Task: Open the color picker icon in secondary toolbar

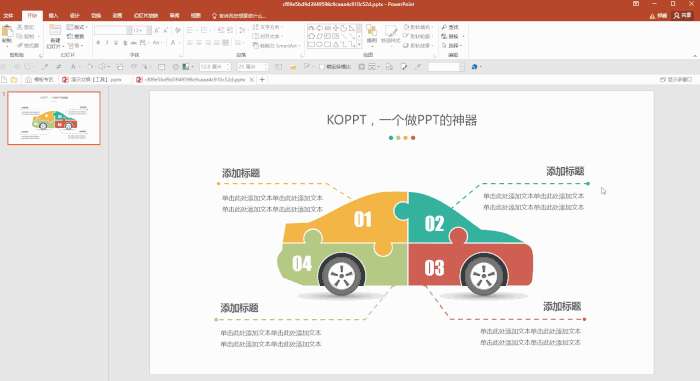Action: click(187, 67)
